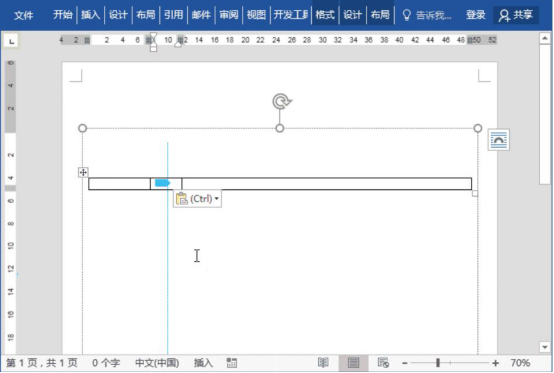Screen dimensions: 554x373
Task: Click the blue arrow shape in table cell
Action: point(163,183)
